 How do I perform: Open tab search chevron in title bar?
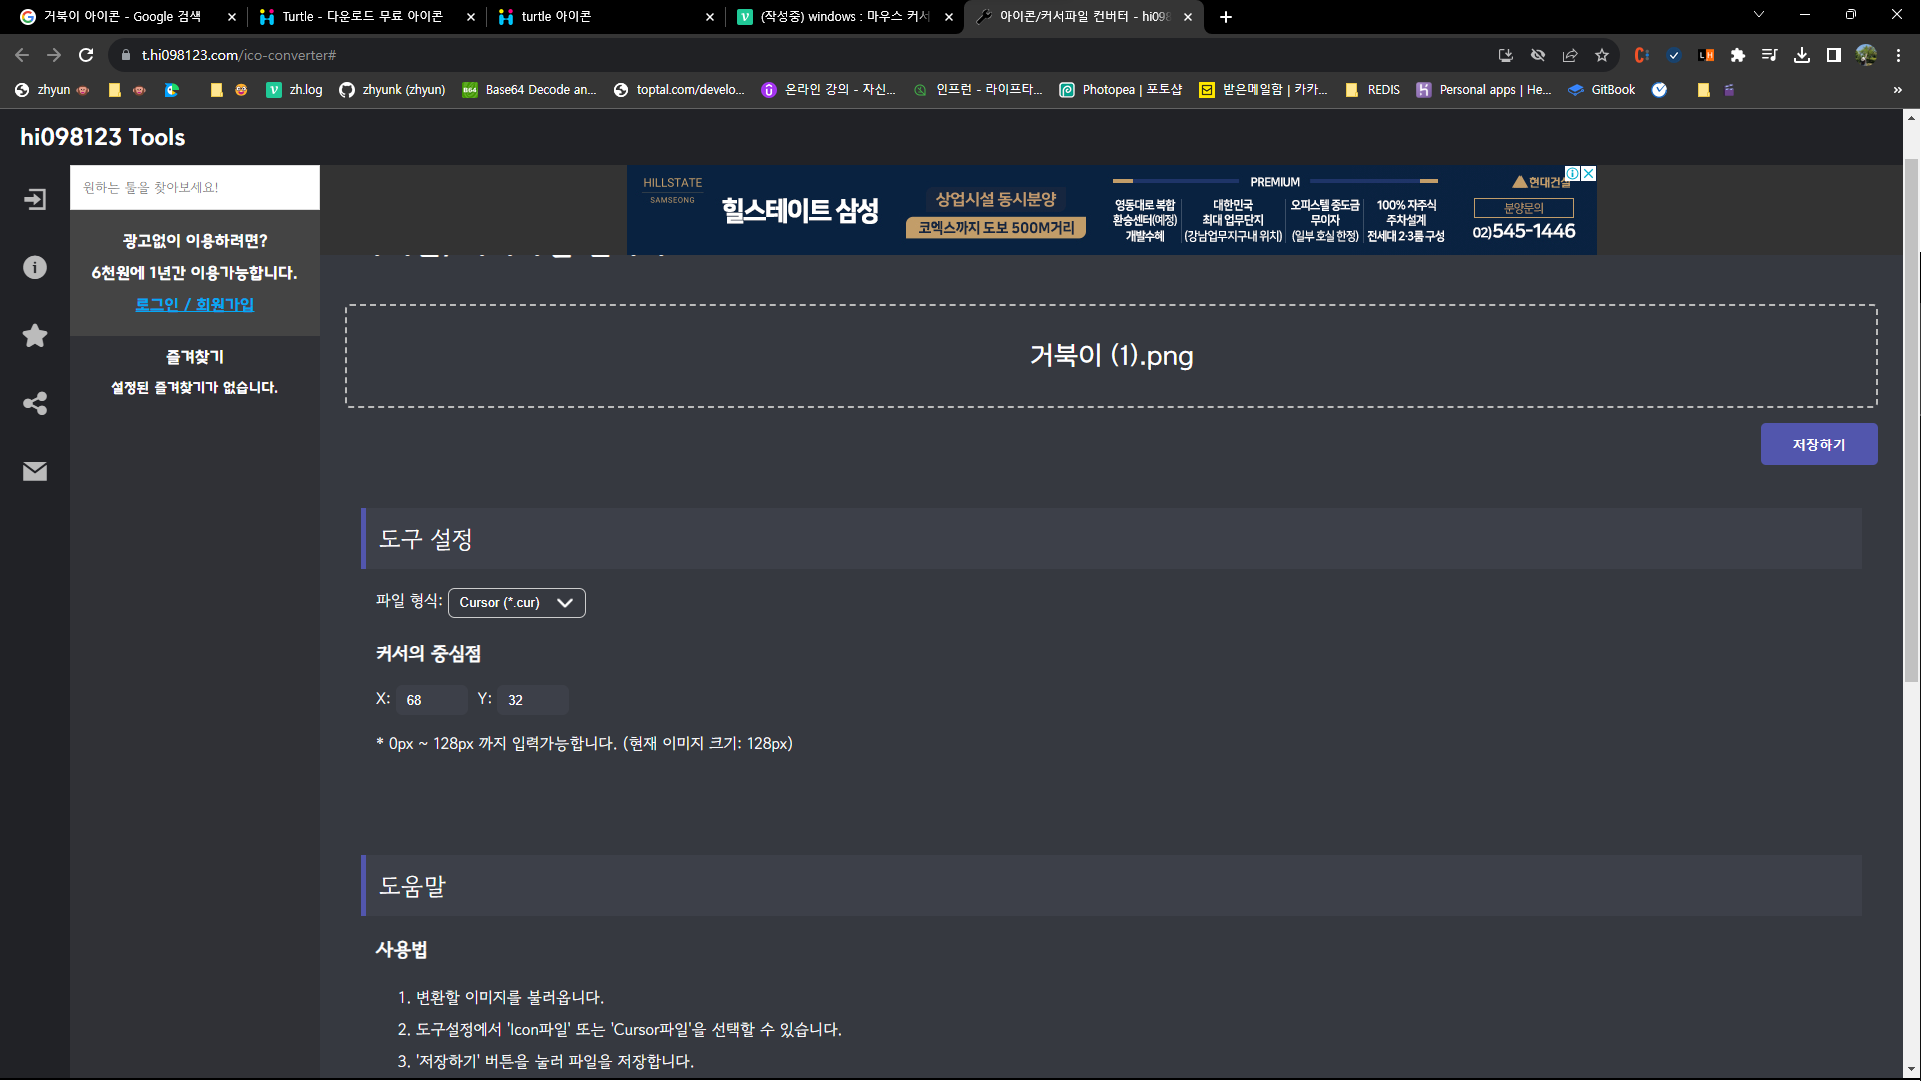(x=1759, y=15)
